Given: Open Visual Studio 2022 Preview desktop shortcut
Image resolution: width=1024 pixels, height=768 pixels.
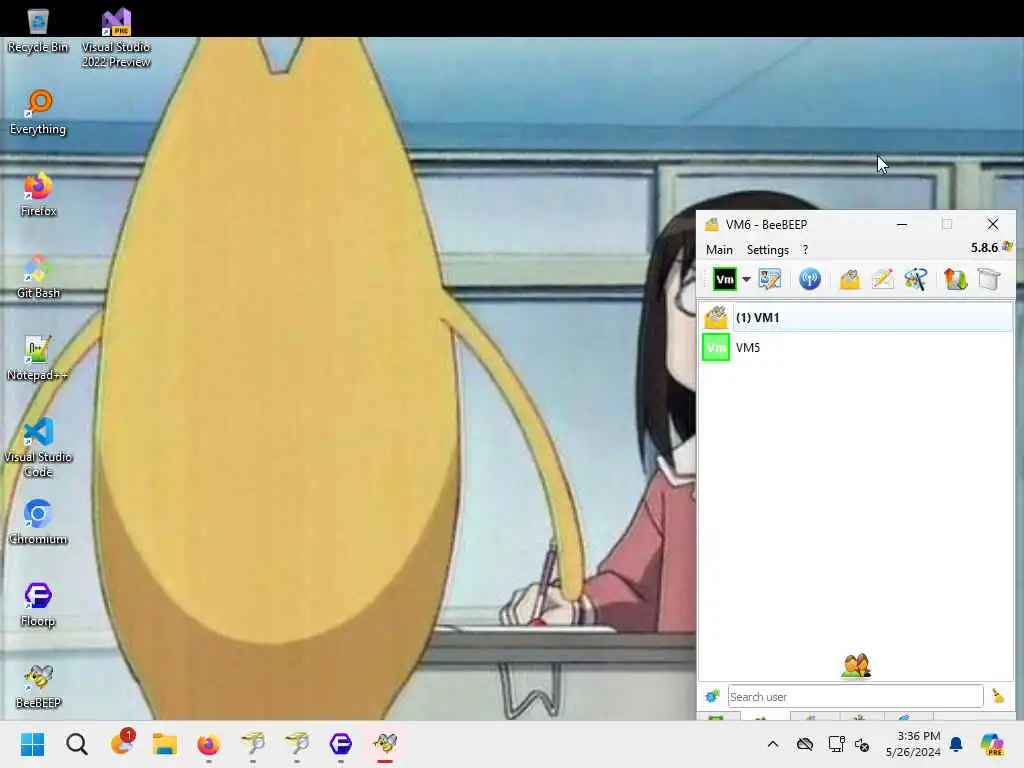Looking at the screenshot, I should pyautogui.click(x=116, y=38).
